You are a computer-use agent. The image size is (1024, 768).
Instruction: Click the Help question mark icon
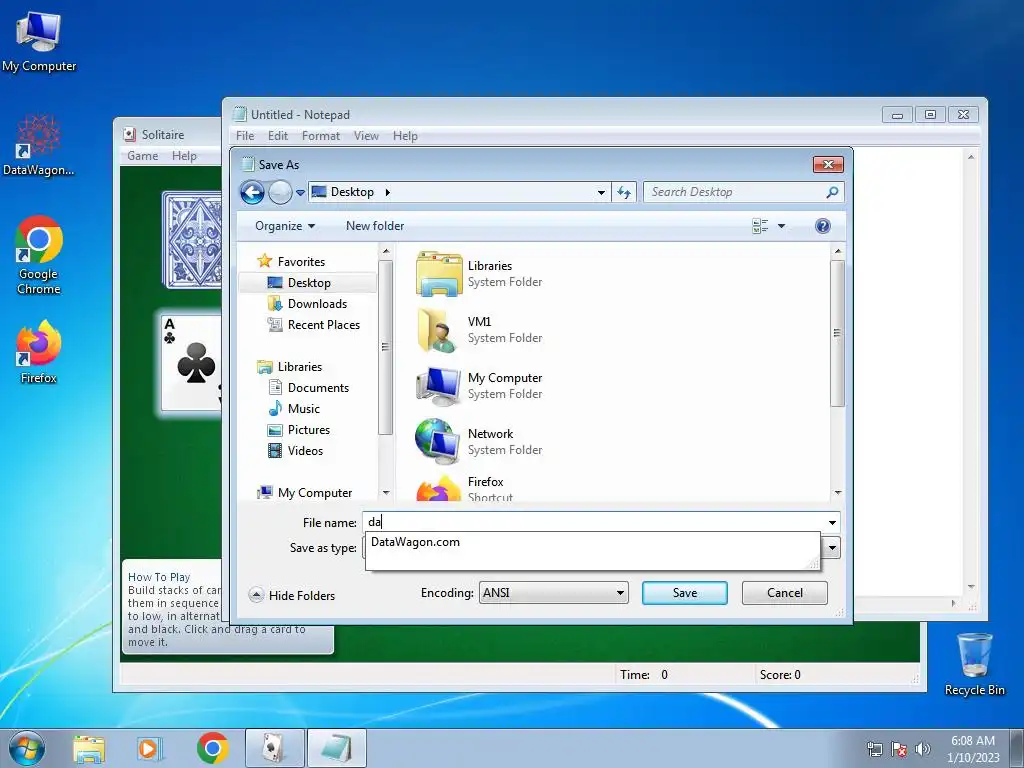pyautogui.click(x=823, y=226)
